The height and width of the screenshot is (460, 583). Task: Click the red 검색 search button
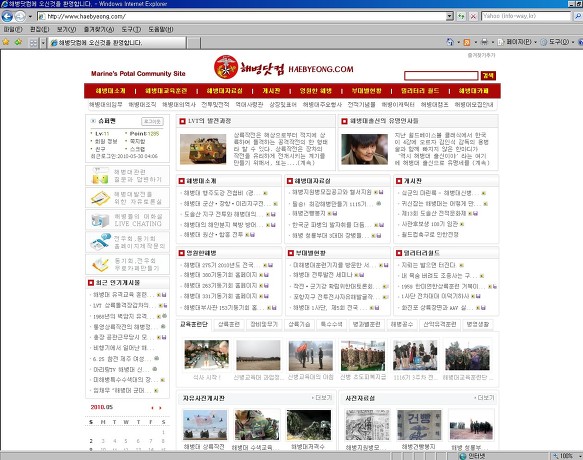pyautogui.click(x=488, y=76)
